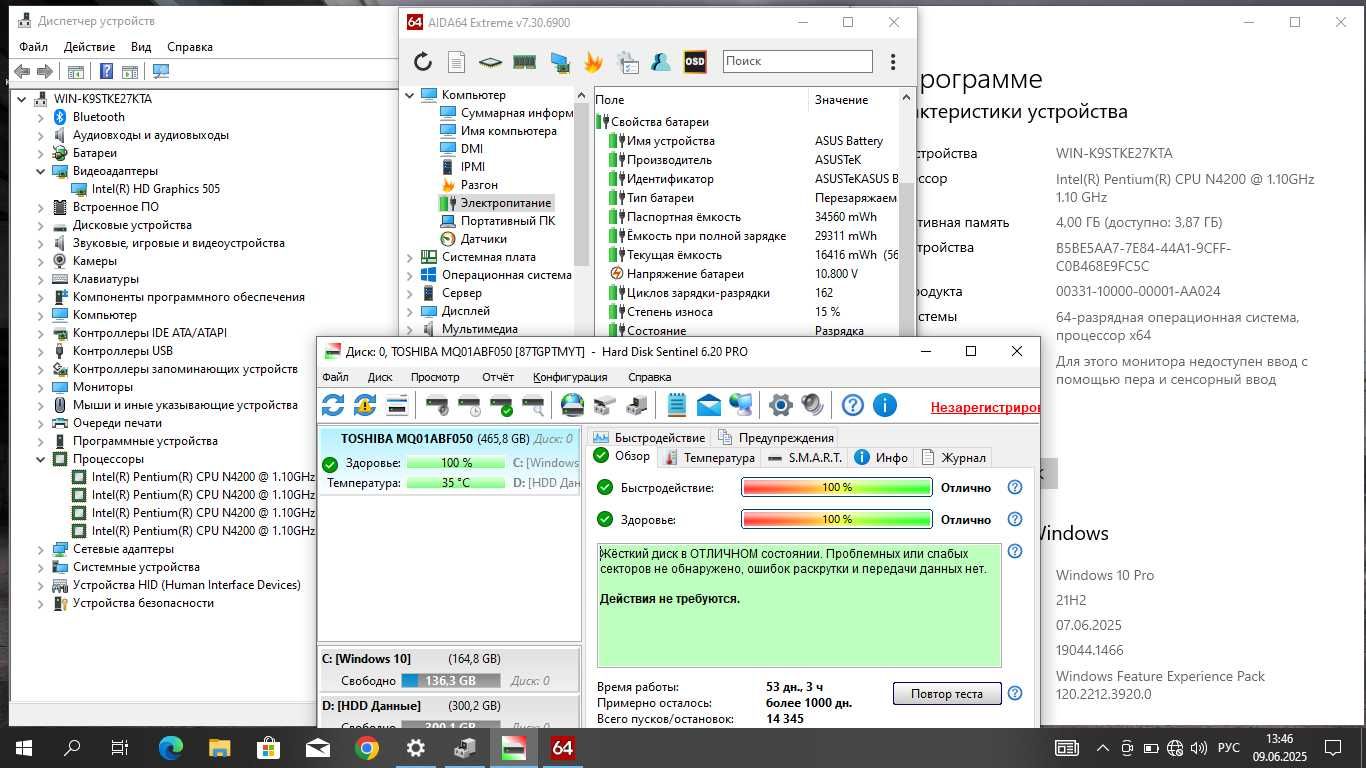Collapse the Процессоры node in Device Manager

[41, 459]
